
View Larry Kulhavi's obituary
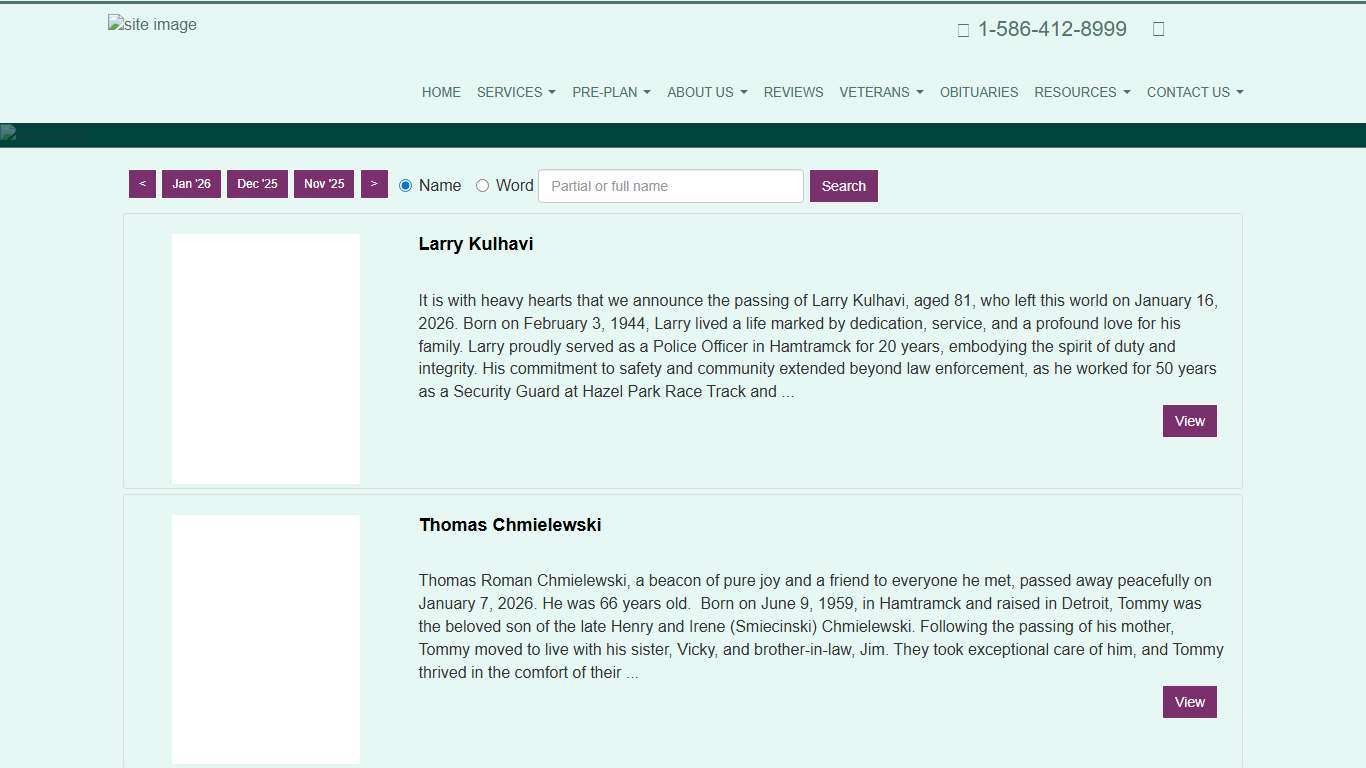tap(1189, 421)
